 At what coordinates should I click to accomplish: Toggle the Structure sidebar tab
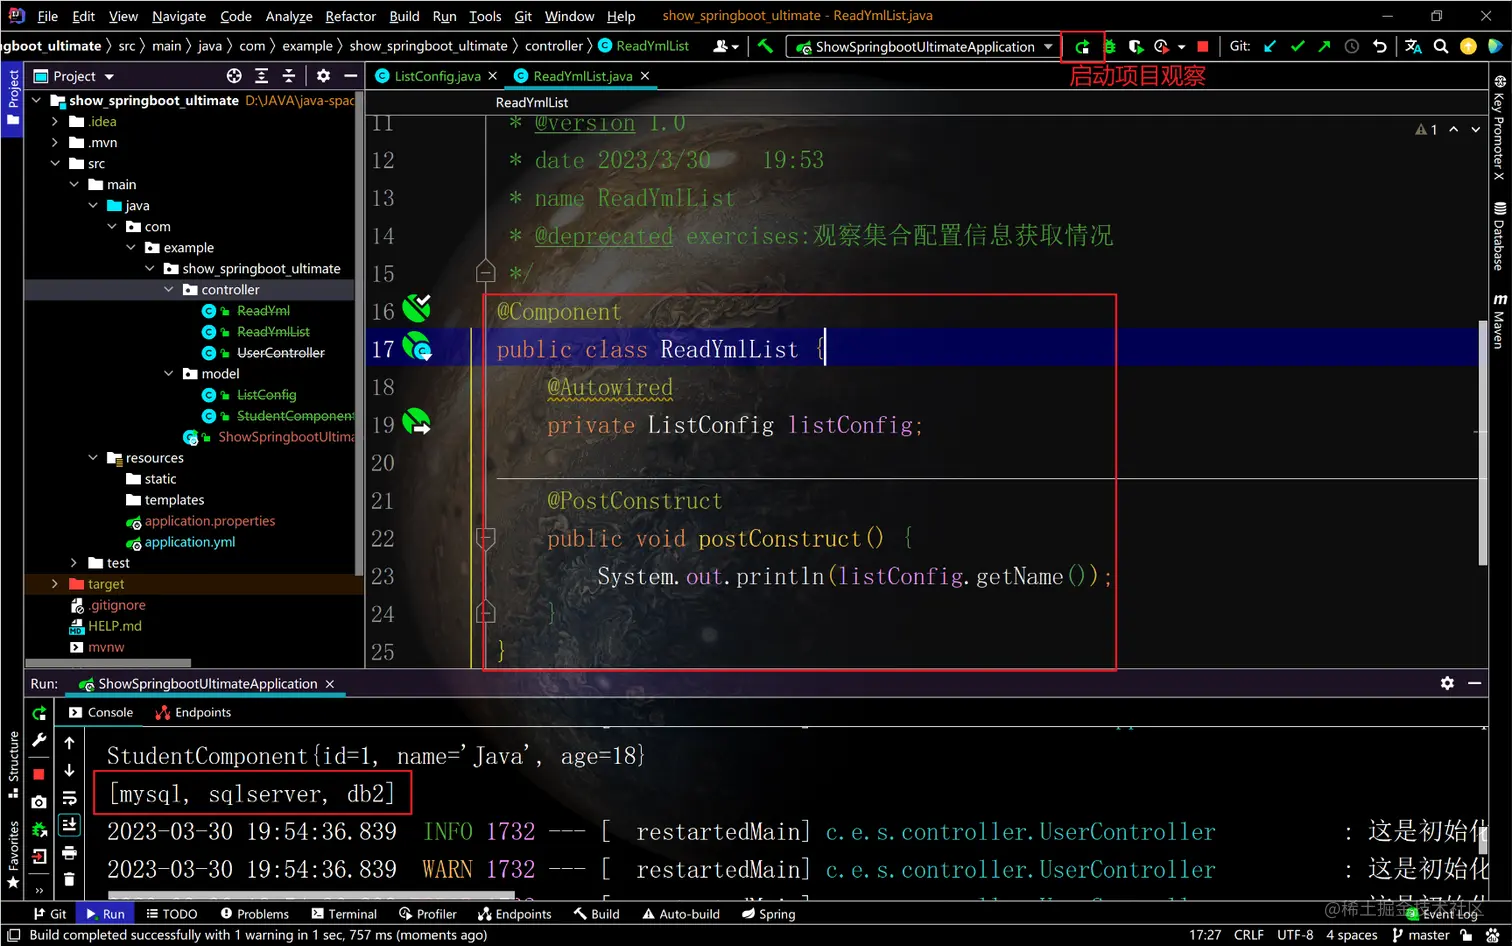[x=13, y=765]
